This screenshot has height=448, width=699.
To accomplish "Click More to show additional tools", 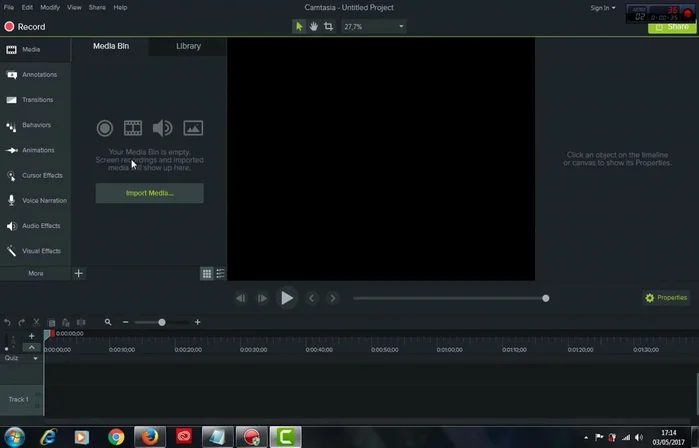I will pyautogui.click(x=35, y=273).
